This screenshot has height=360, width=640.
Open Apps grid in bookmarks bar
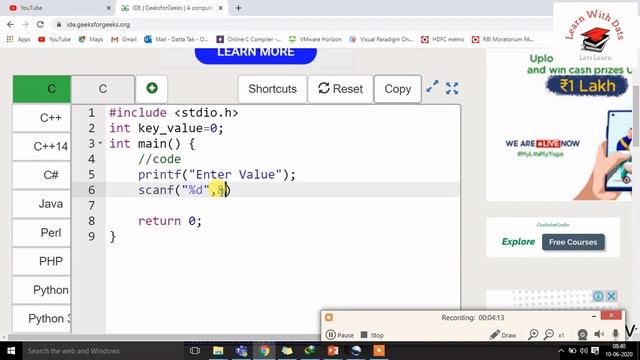coord(19,39)
